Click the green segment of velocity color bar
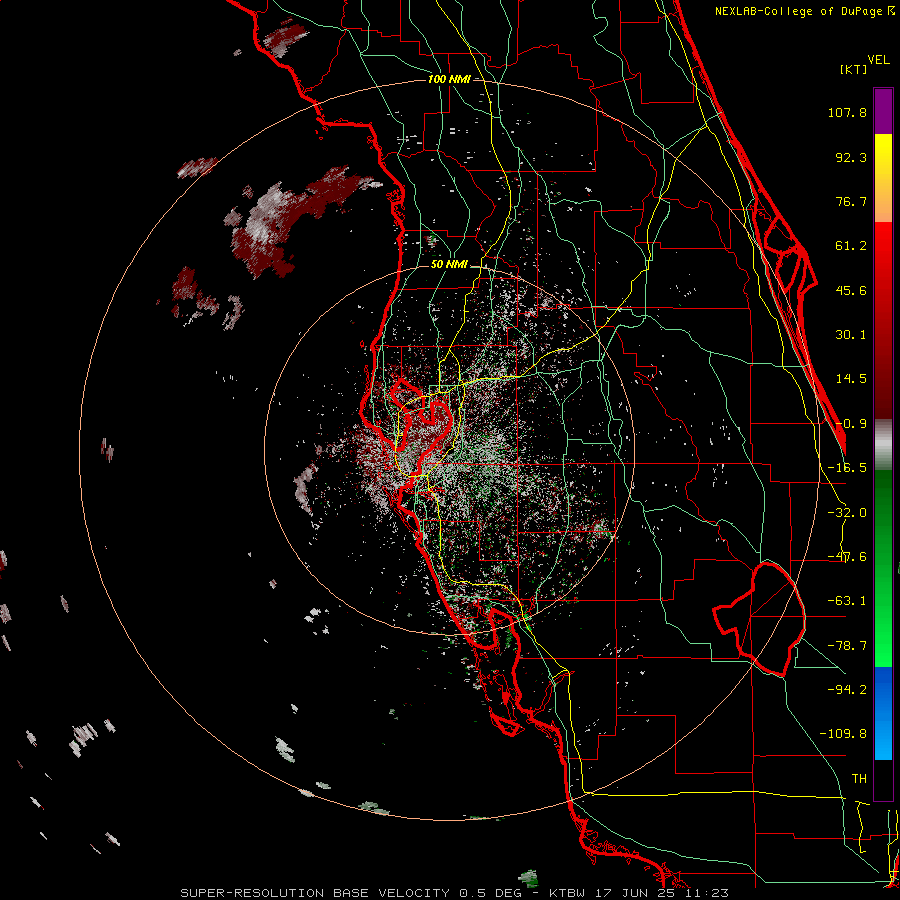Image resolution: width=900 pixels, height=900 pixels. [883, 568]
